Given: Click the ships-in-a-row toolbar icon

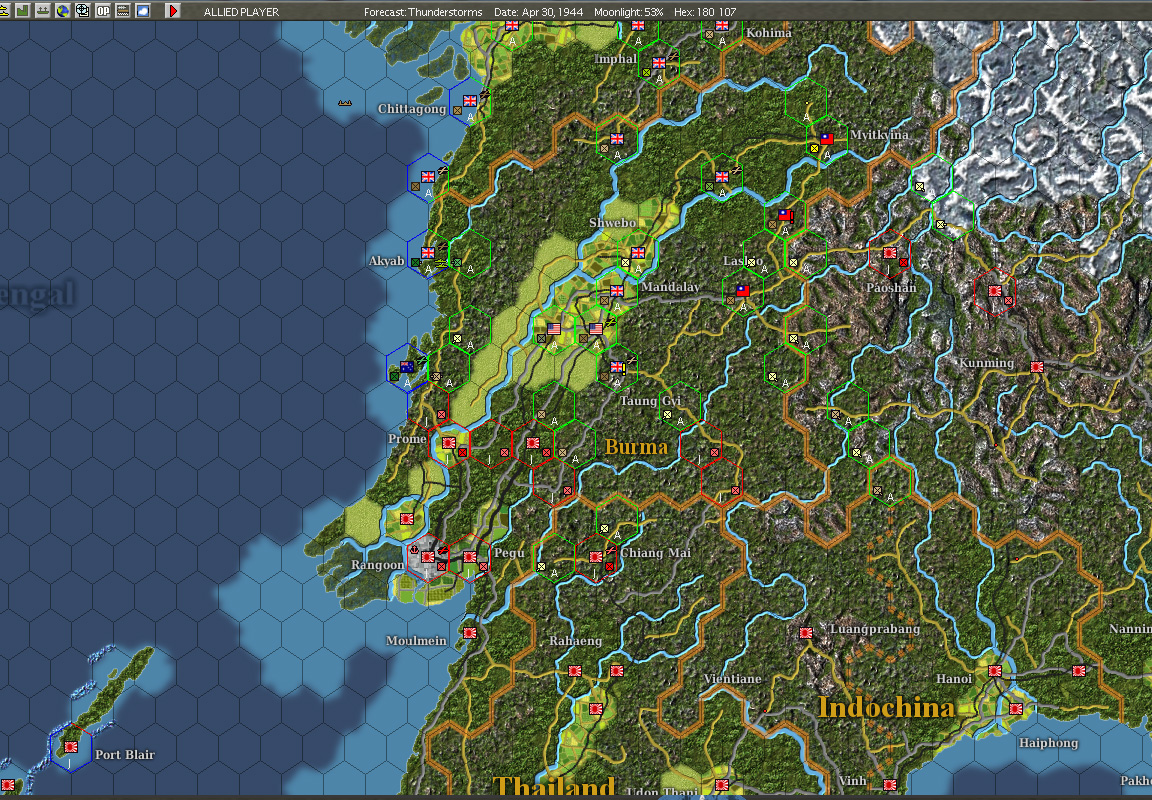Looking at the screenshot, I should pyautogui.click(x=43, y=11).
